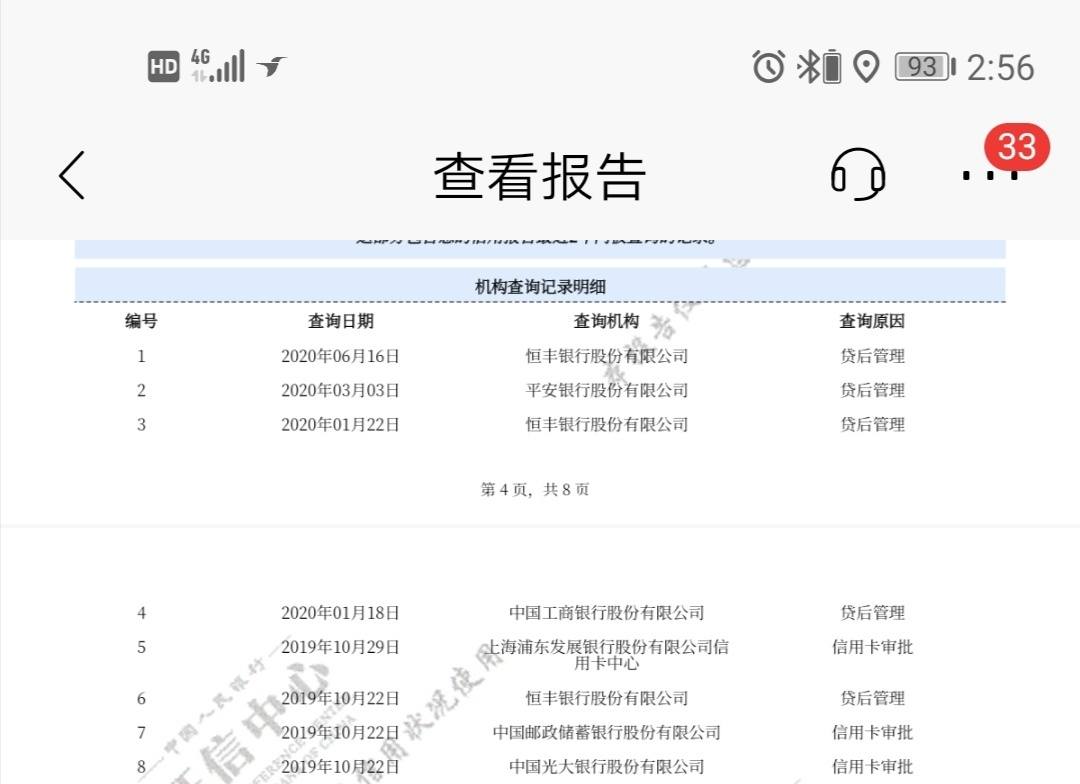Select date 2020年01月22日
Image resolution: width=1080 pixels, height=784 pixels.
tap(340, 424)
